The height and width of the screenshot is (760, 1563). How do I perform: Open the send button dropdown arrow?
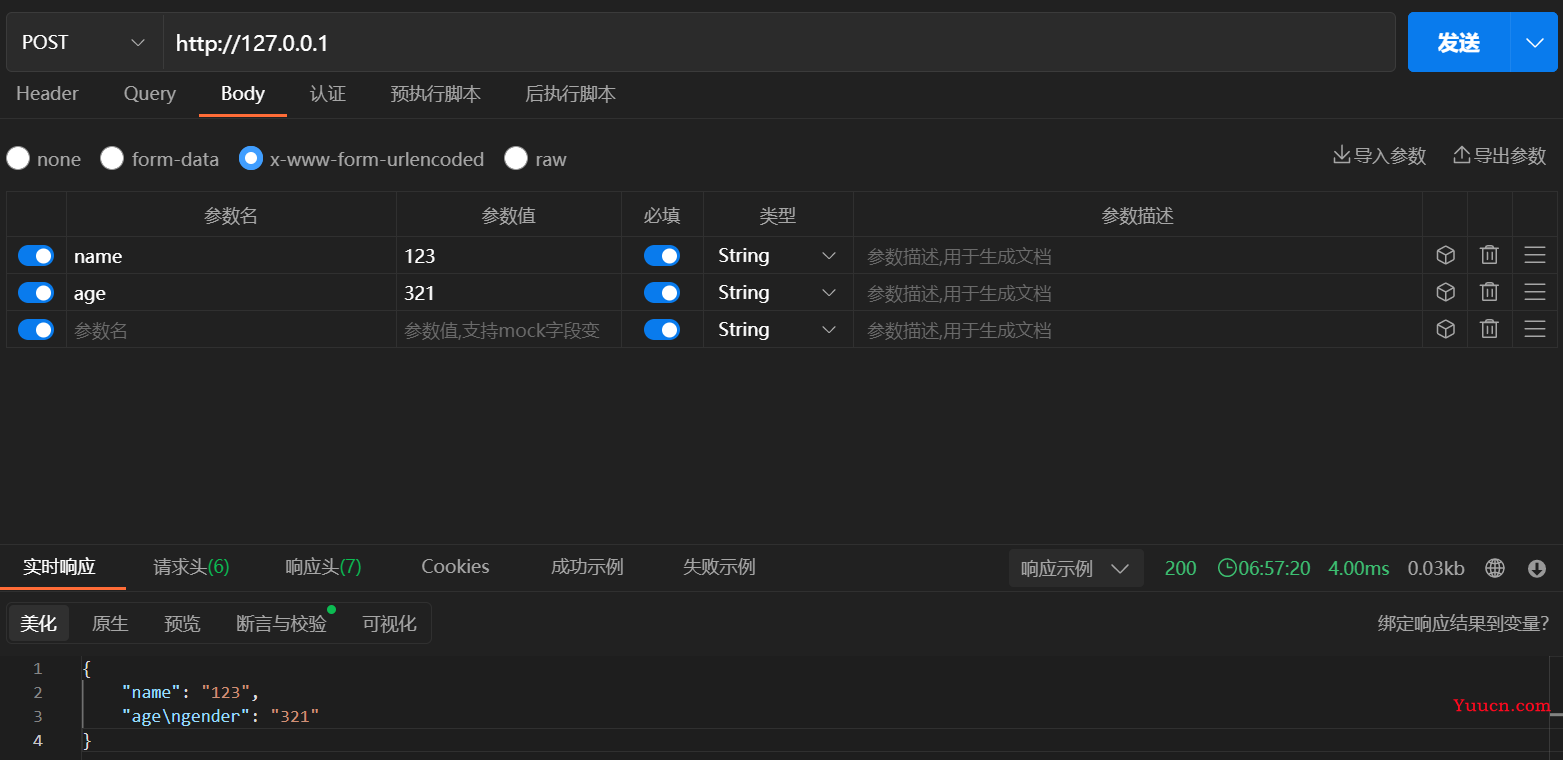coord(1534,42)
